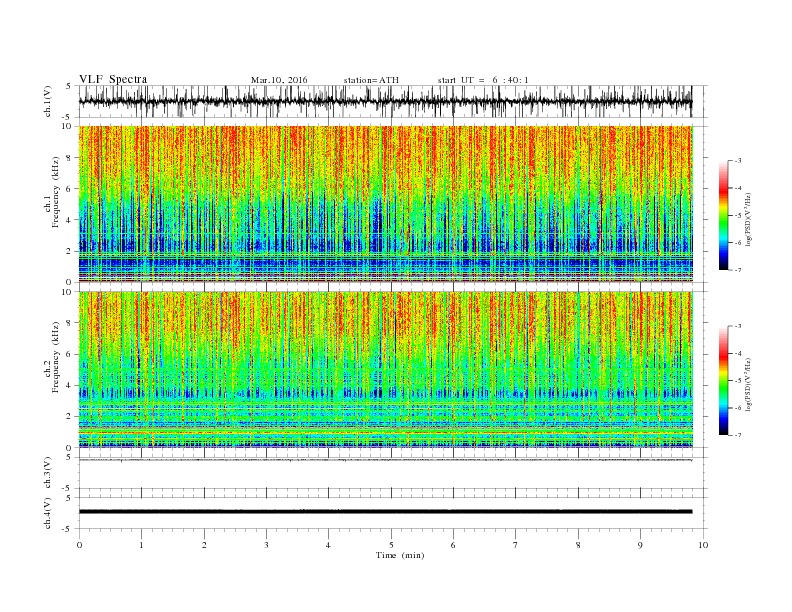The width and height of the screenshot is (792, 612).
Task: Click the ch.1 spectrogram color scale bar
Action: [x=723, y=215]
